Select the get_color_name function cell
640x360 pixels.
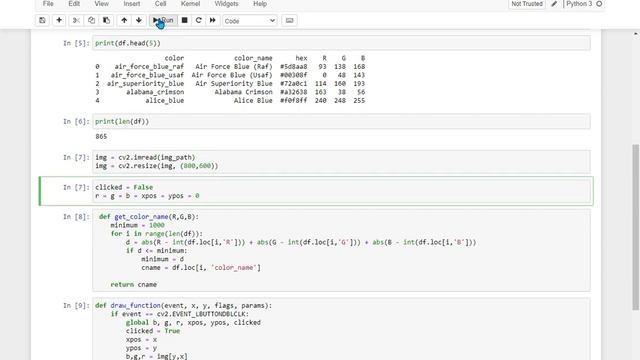[x=341, y=251]
